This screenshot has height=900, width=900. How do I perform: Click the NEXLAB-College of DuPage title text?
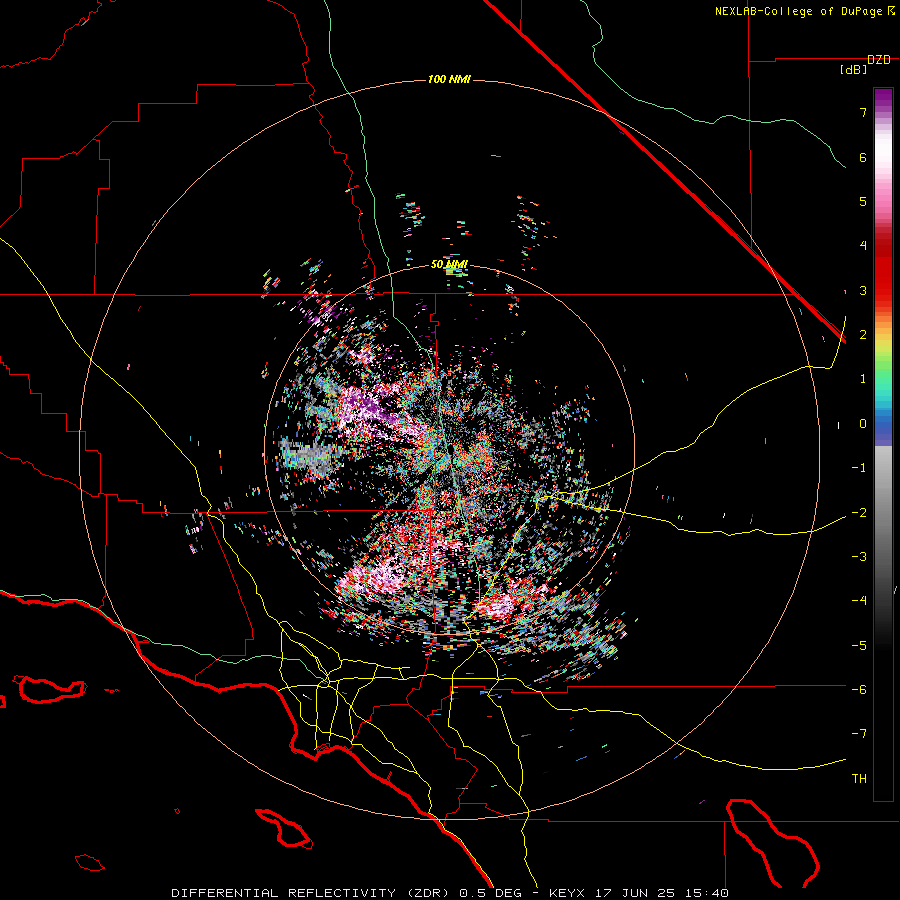point(799,11)
